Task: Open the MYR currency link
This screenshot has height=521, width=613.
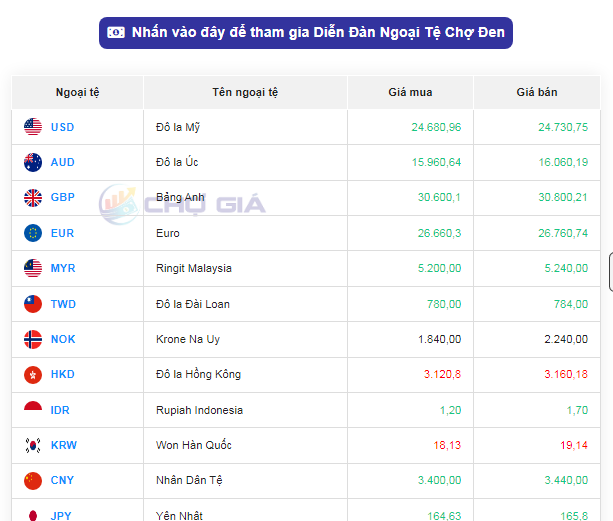Action: click(63, 268)
